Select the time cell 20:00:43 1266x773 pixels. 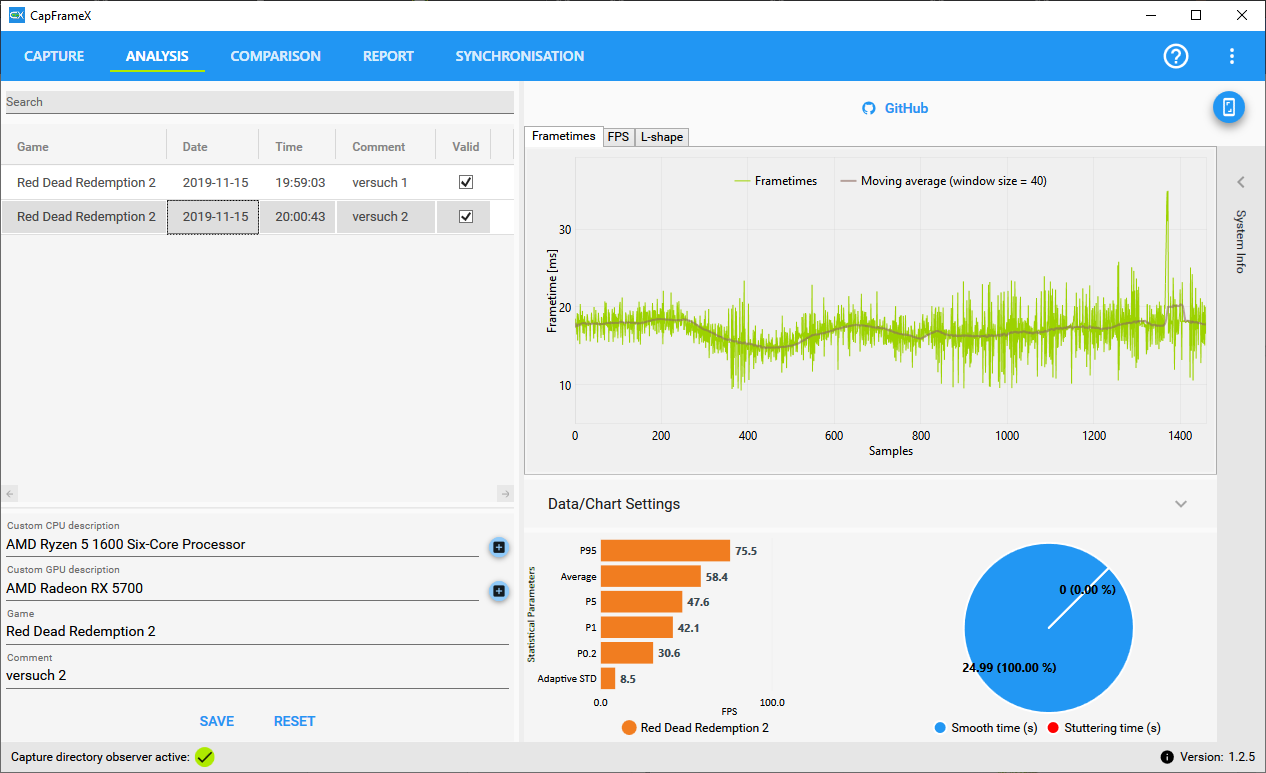pyautogui.click(x=300, y=217)
